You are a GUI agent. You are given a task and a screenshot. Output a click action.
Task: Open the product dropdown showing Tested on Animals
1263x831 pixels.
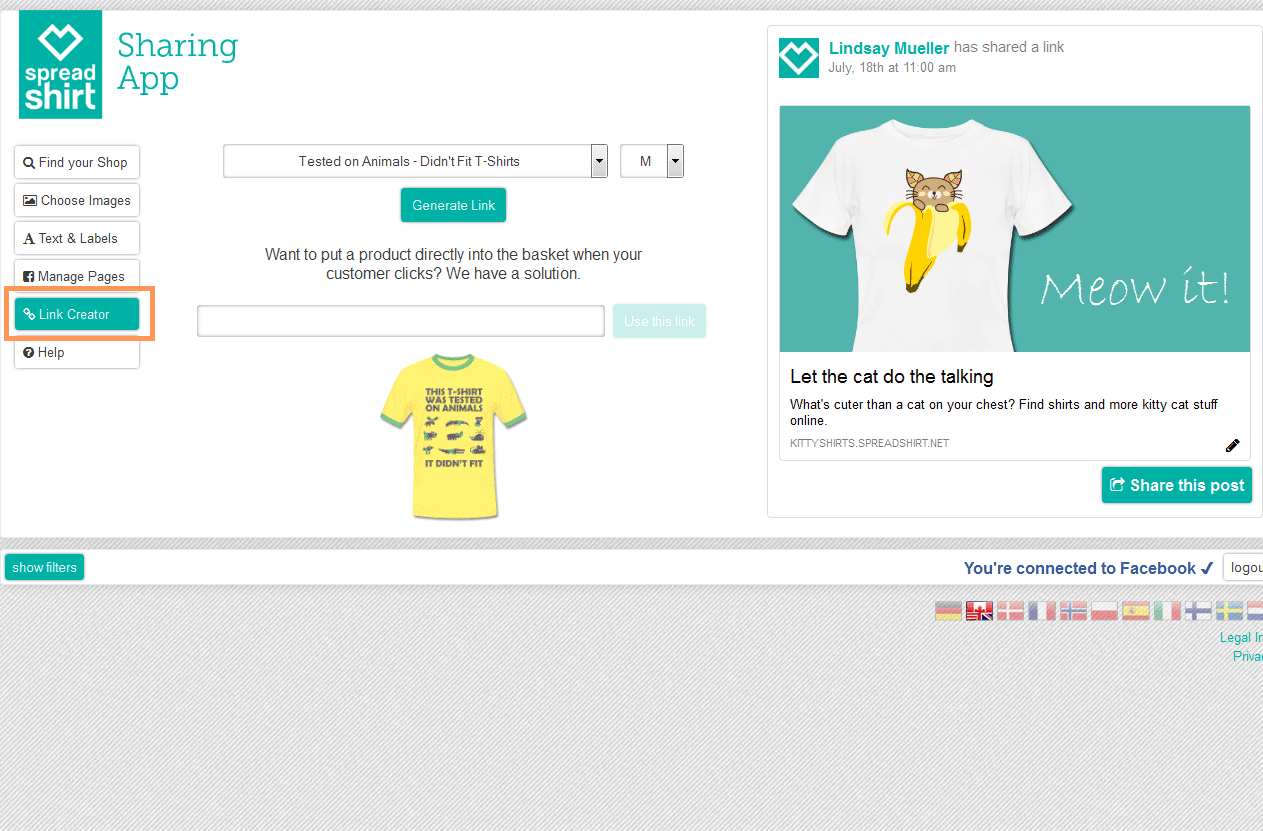tap(415, 160)
